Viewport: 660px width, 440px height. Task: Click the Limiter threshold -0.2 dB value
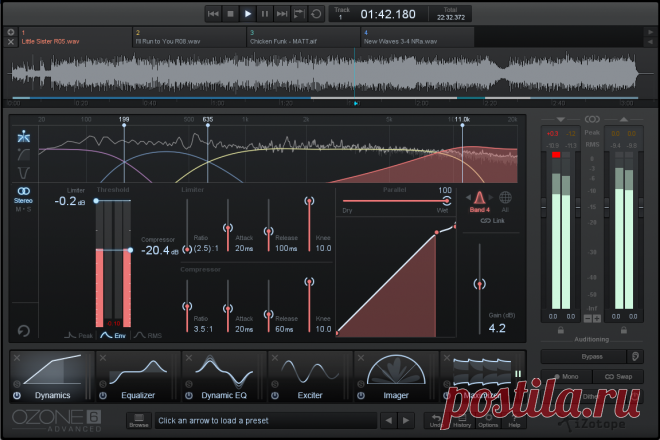click(69, 201)
